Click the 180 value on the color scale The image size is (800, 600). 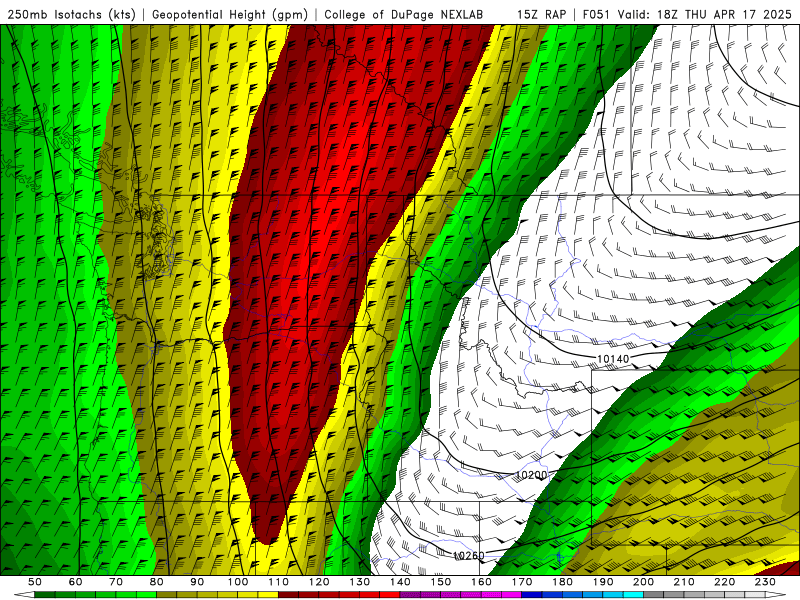563,582
